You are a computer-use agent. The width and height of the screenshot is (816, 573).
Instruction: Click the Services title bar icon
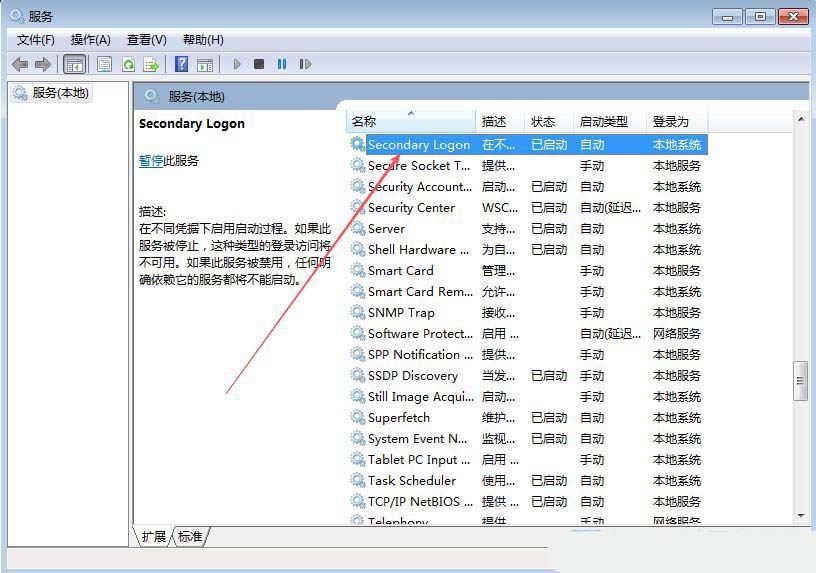[17, 16]
